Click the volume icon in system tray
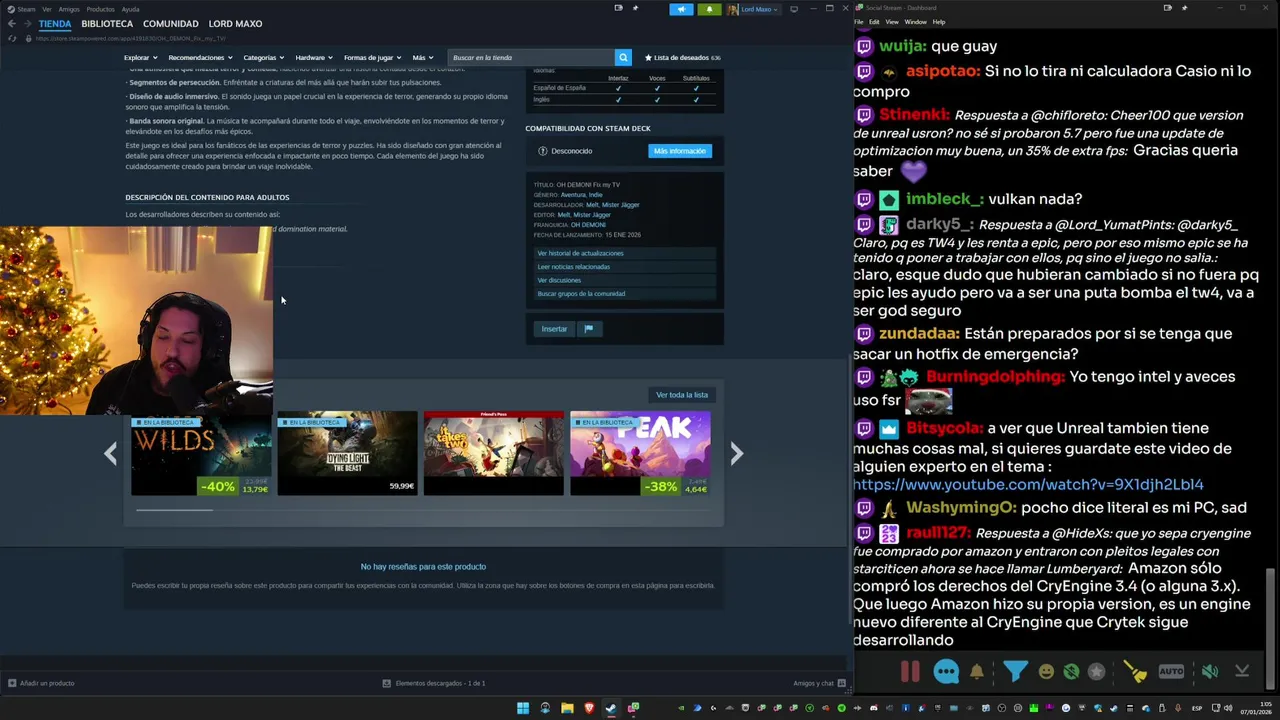This screenshot has width=1280, height=720. (x=1228, y=708)
